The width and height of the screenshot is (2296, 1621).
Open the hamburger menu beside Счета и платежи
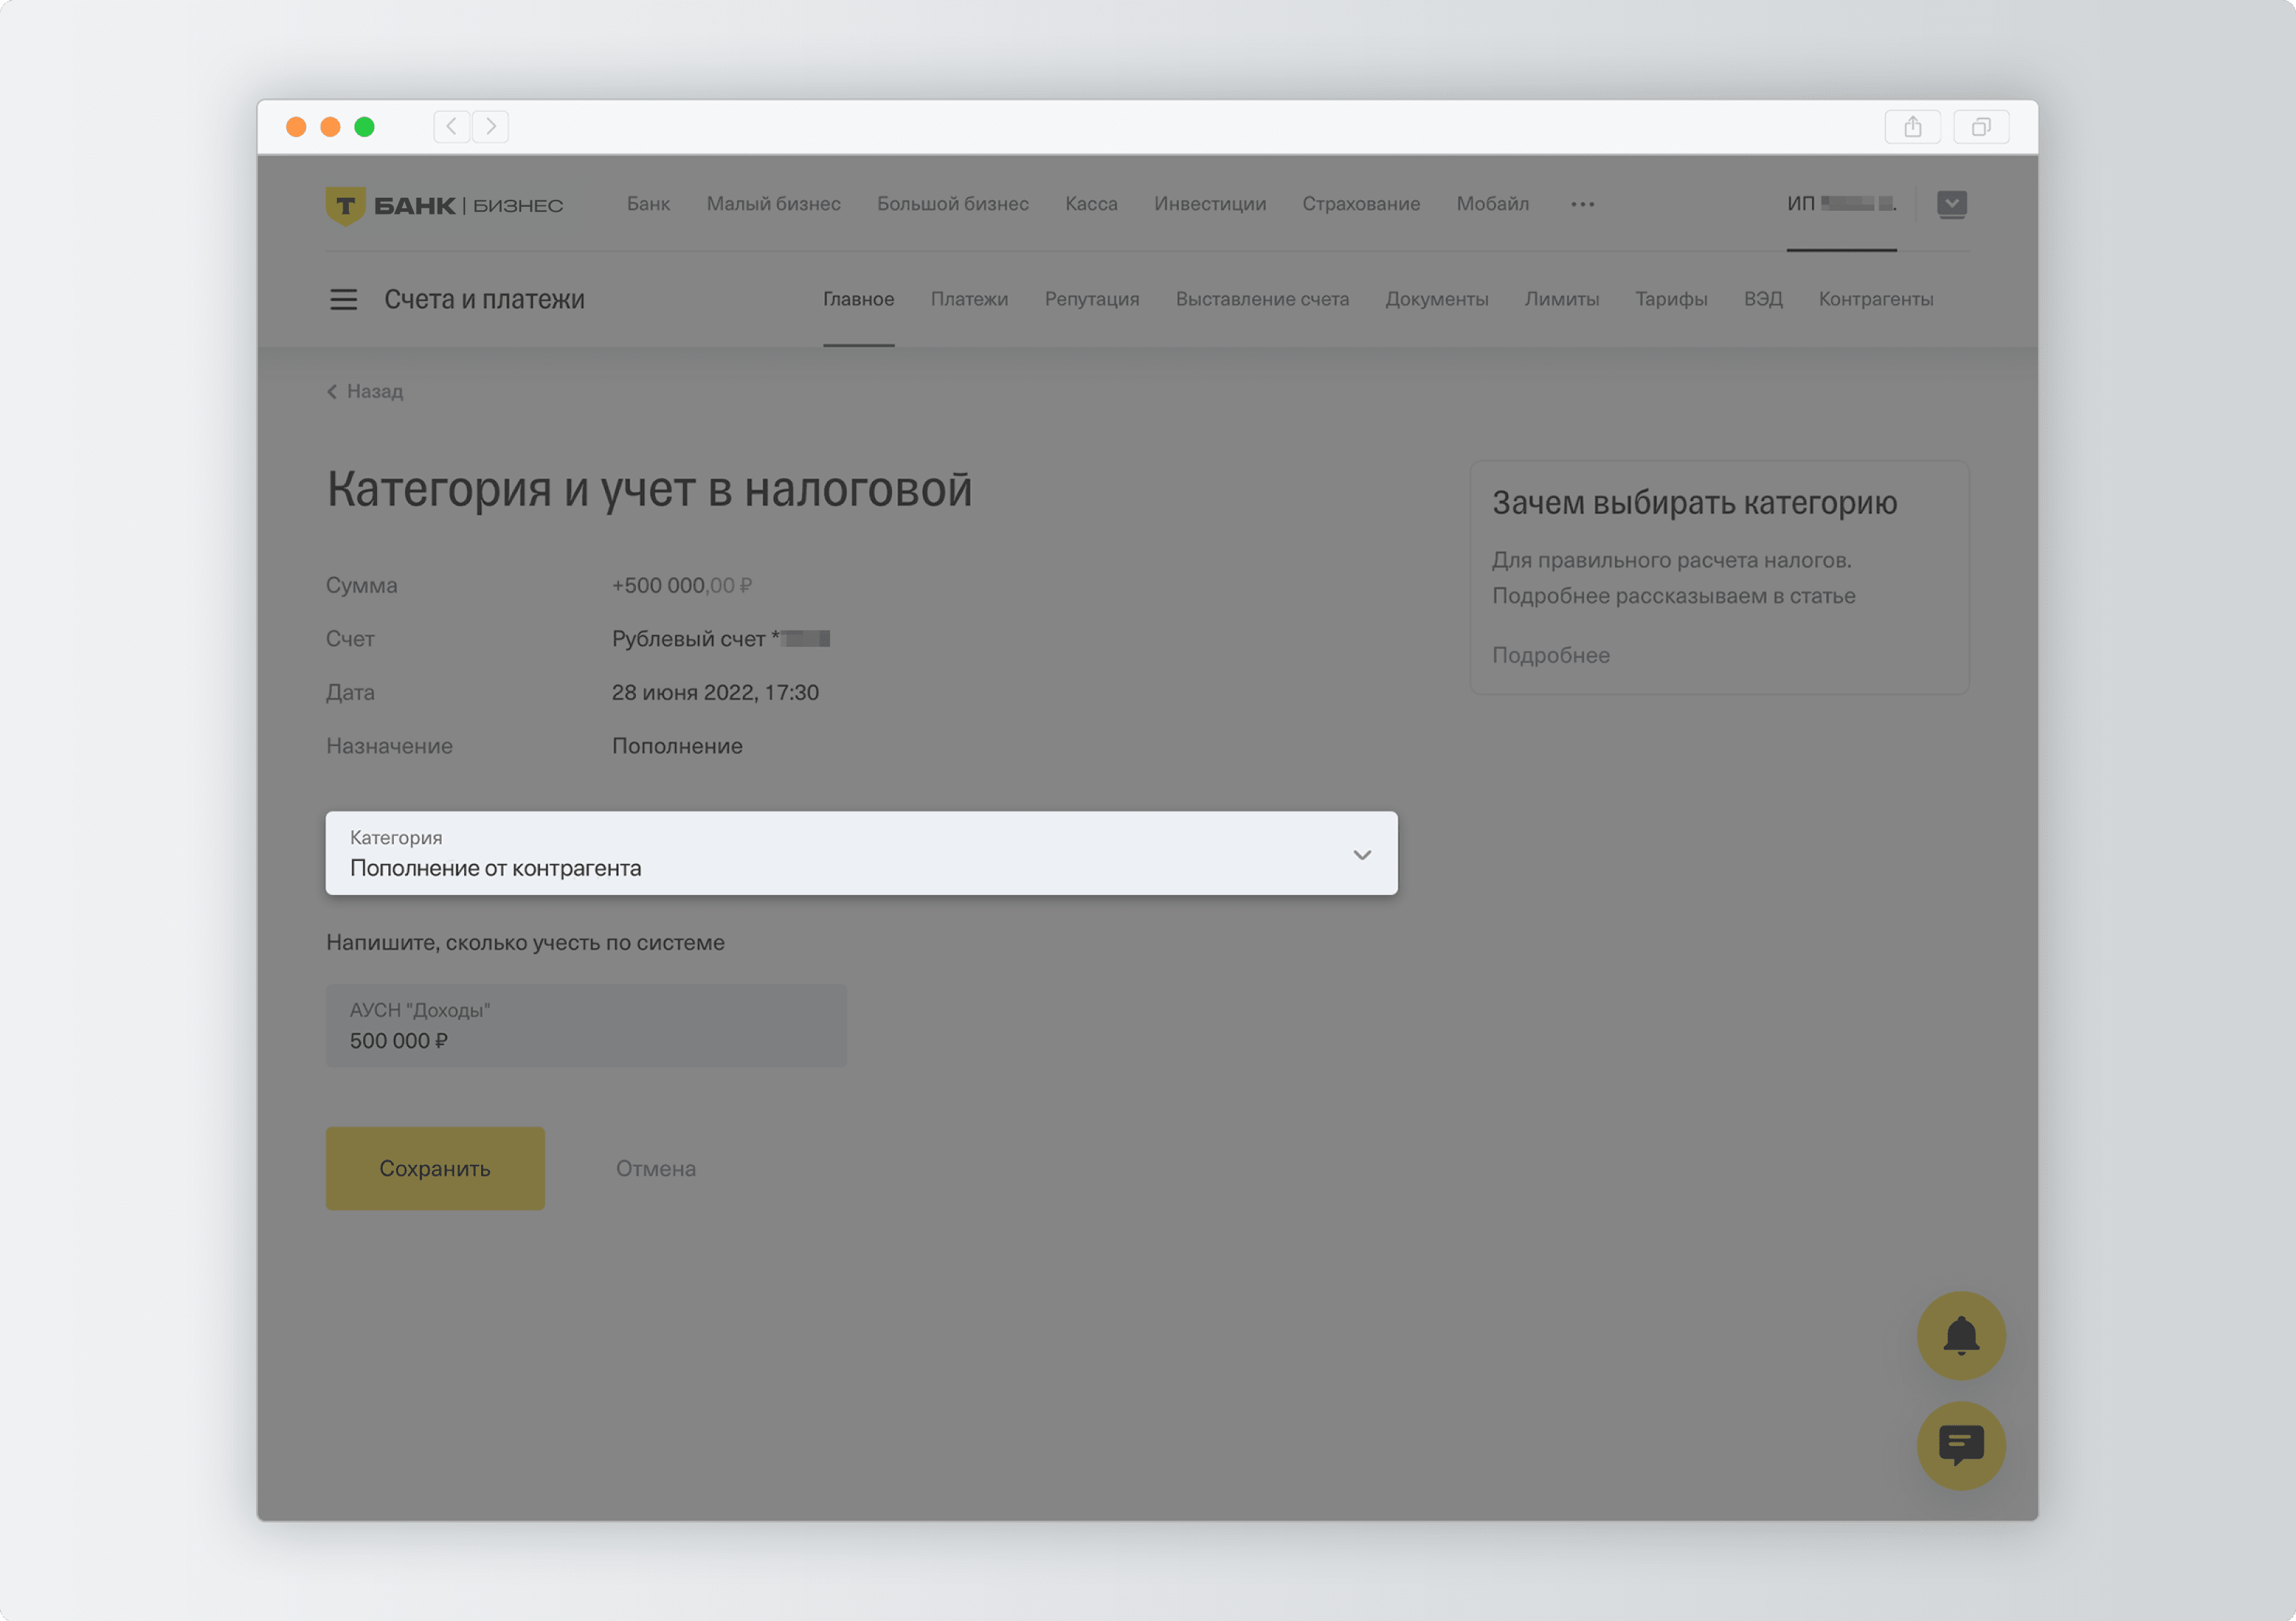point(343,299)
